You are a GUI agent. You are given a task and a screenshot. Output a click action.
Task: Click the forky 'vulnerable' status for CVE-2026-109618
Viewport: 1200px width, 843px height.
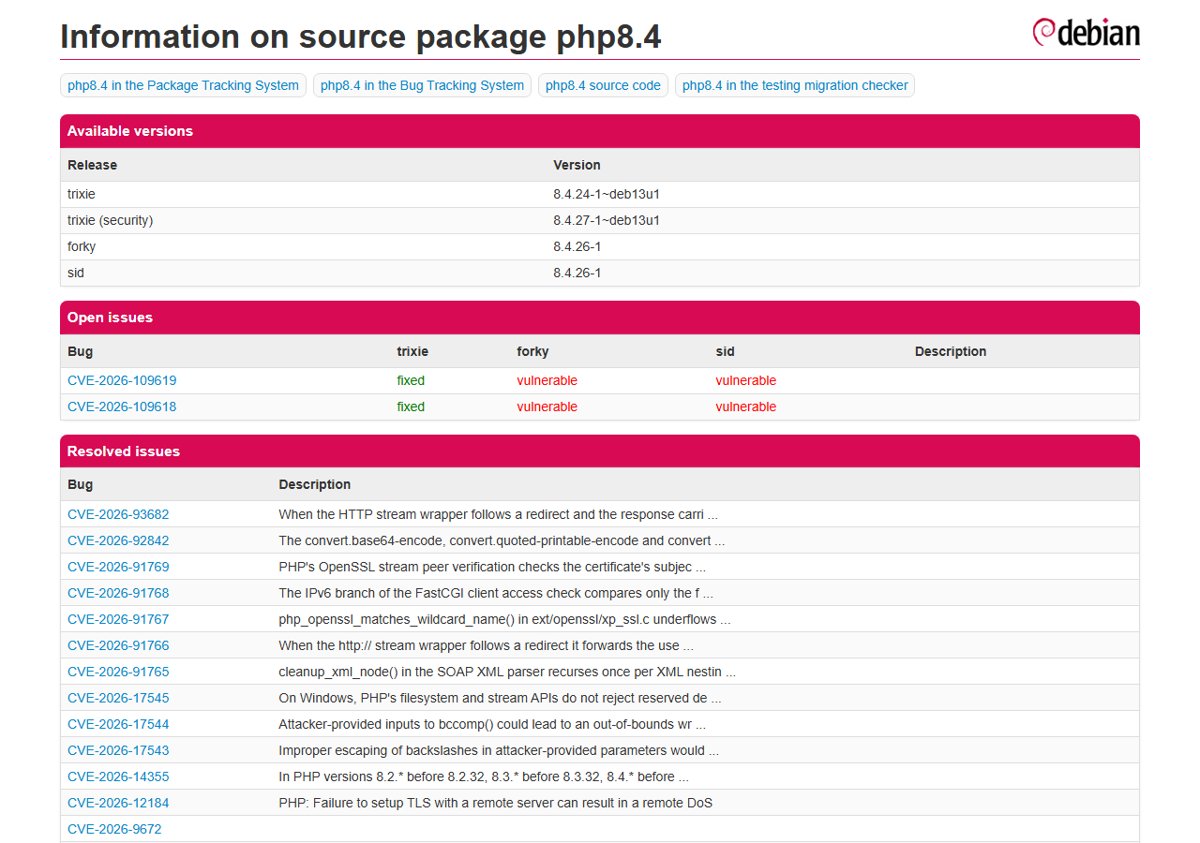(x=547, y=407)
